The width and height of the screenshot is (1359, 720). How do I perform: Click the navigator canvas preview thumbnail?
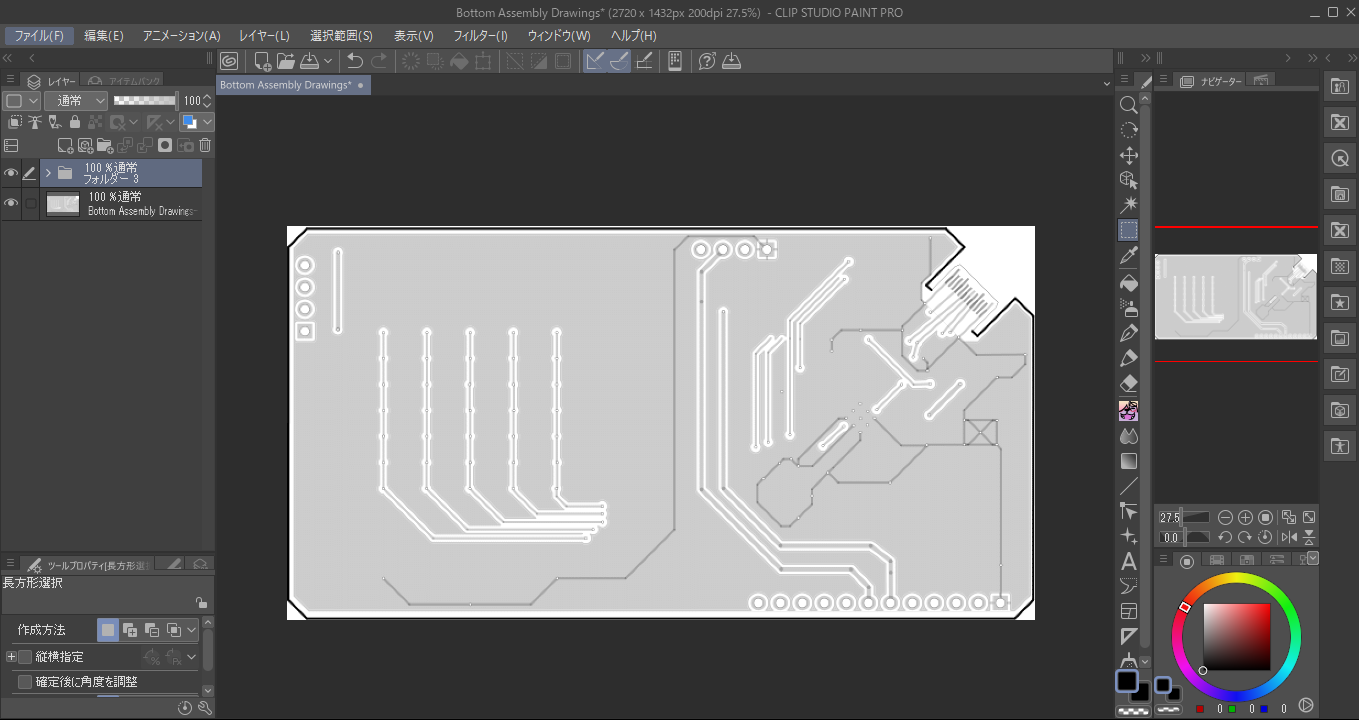coord(1235,296)
